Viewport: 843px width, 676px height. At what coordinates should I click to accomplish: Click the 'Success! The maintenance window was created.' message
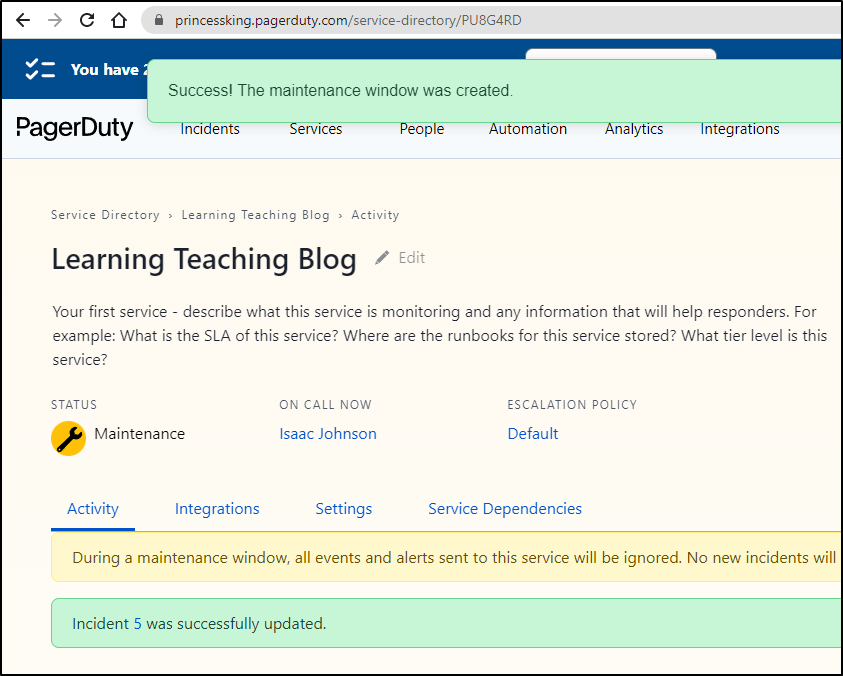pos(340,90)
